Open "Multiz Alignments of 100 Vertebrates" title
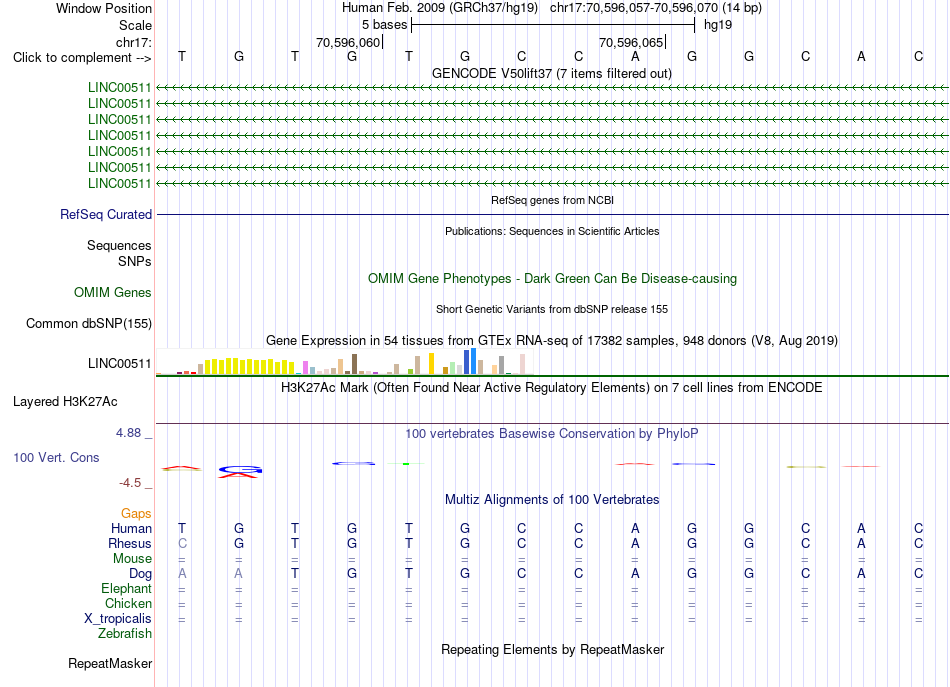 tap(552, 500)
